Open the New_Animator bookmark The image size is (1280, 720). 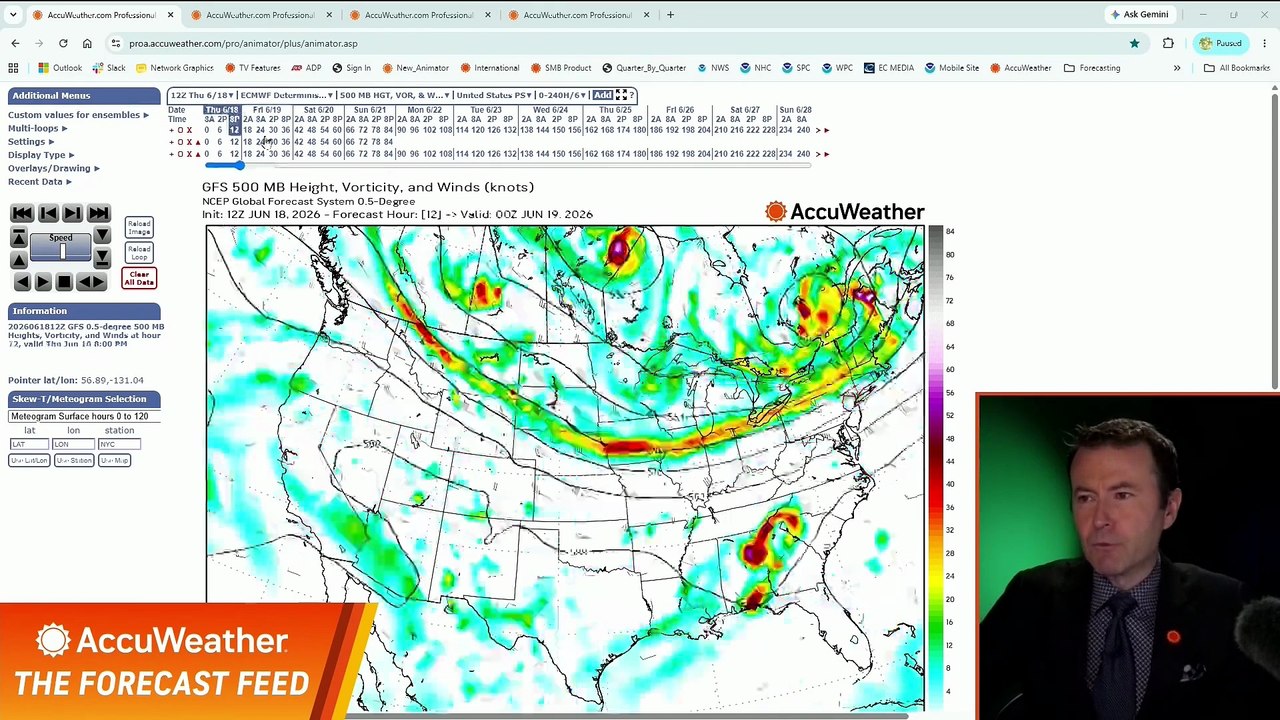point(415,68)
